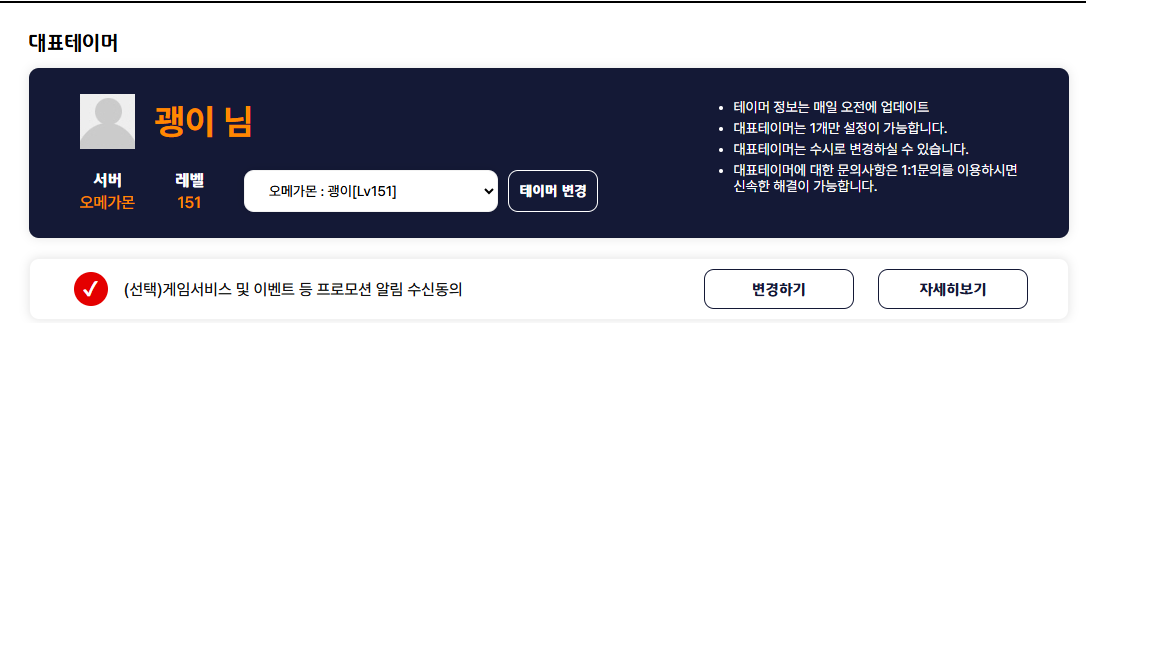Click the 1개만 설정이 가능합니다 notice line
Viewport: 1152px width, 648px height.
coord(840,128)
